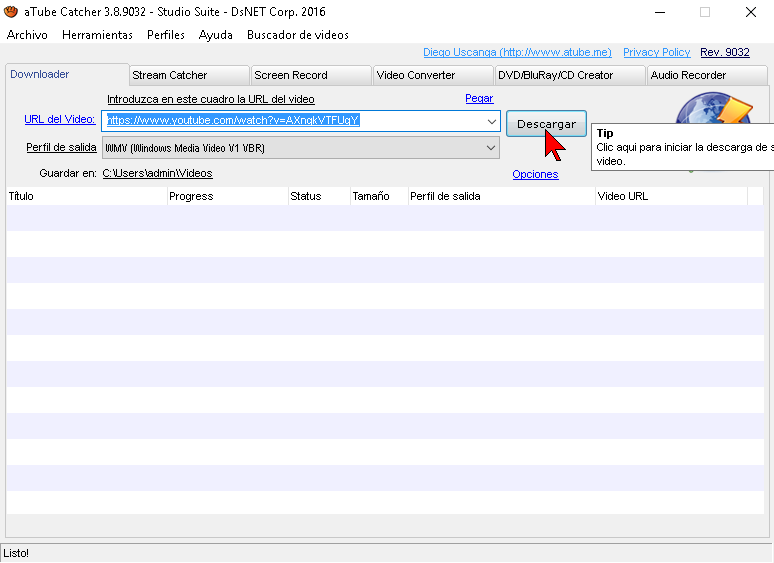This screenshot has height=563, width=774.
Task: Switch to the Screen Record tab
Action: pos(311,75)
